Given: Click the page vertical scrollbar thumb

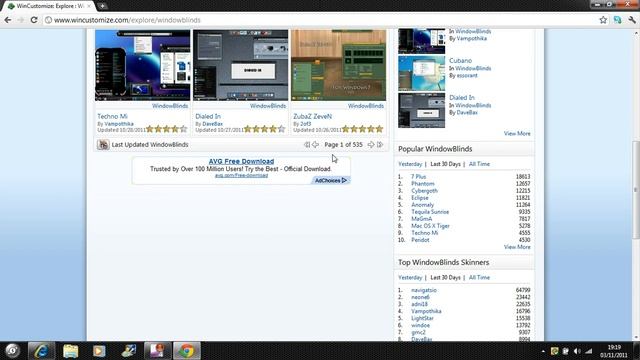Looking at the screenshot, I should click(636, 190).
